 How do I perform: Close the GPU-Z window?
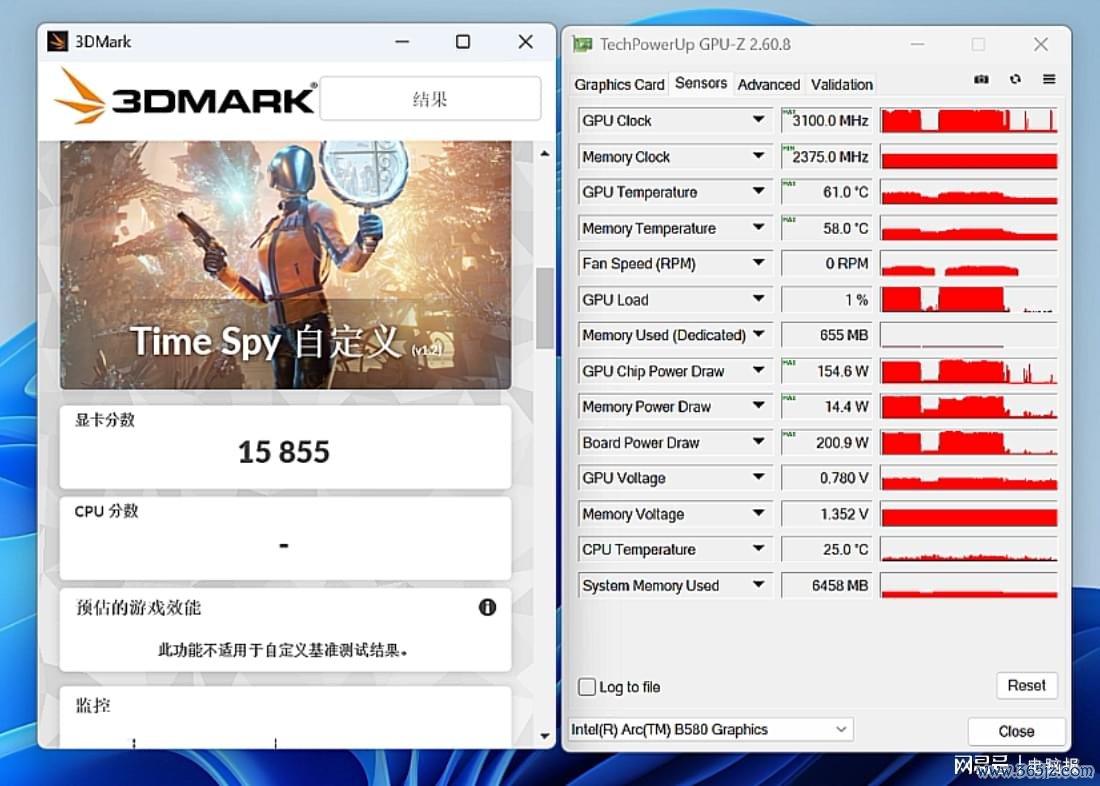(x=1040, y=45)
